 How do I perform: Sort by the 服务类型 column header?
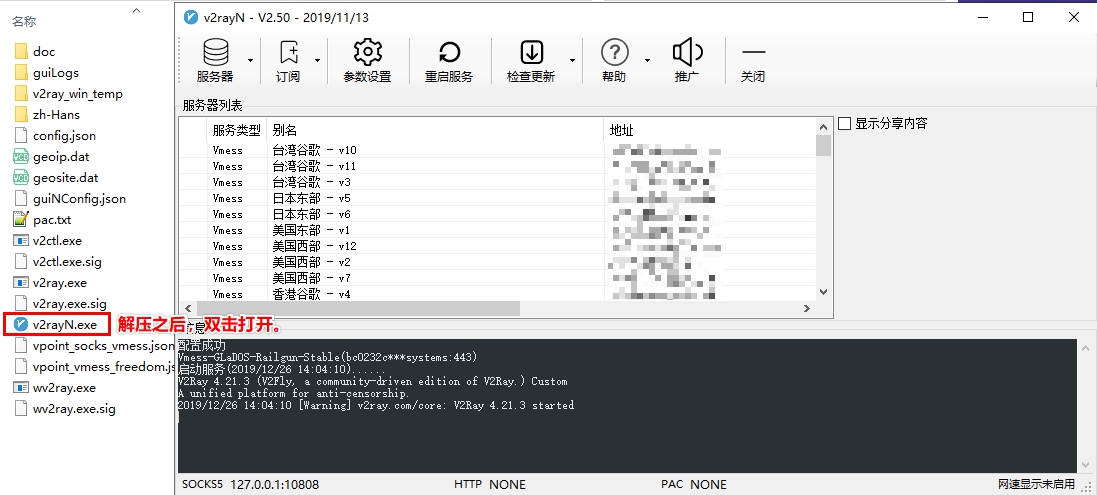pyautogui.click(x=236, y=130)
